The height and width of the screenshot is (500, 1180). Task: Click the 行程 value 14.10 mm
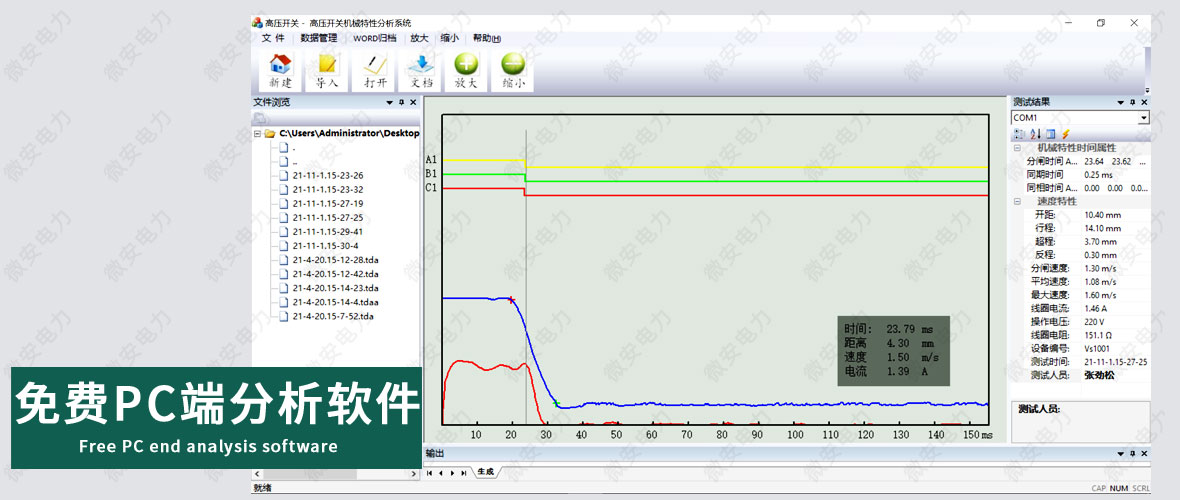(1102, 228)
